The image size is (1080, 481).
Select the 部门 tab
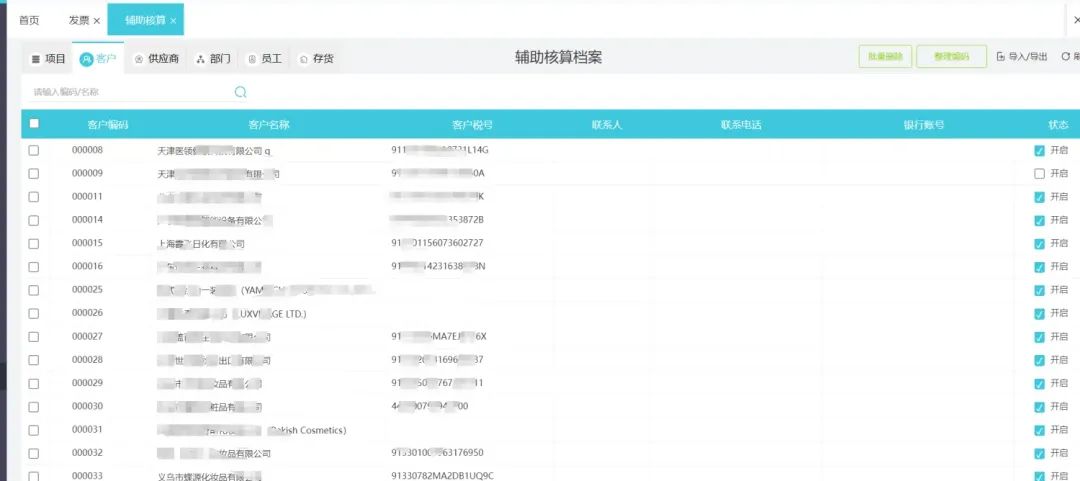[213, 59]
